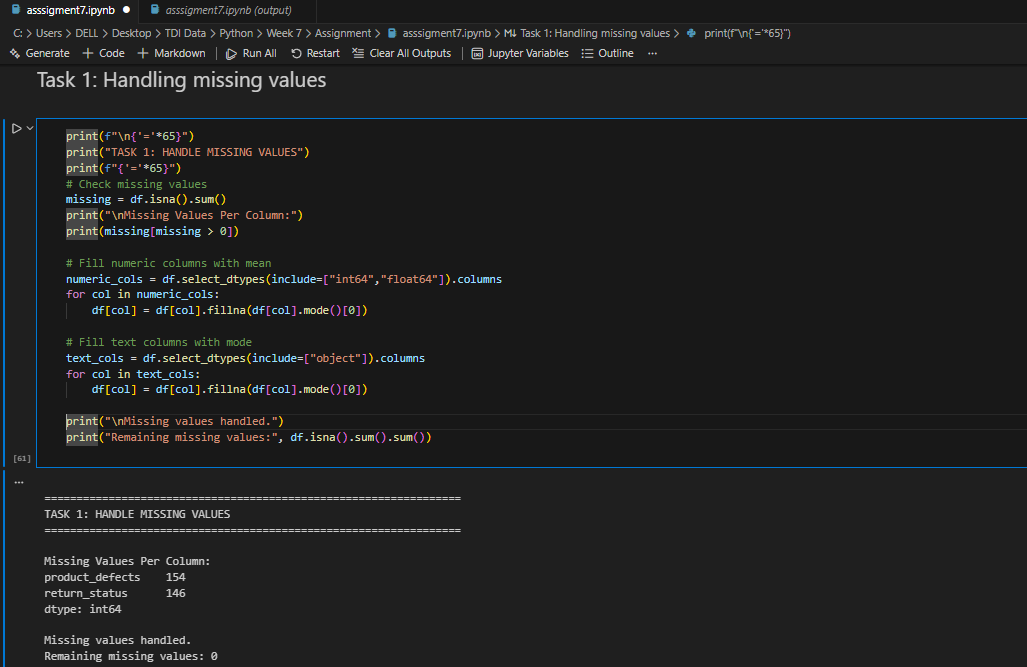Show the notebook Outline
This screenshot has height=667, width=1027.
tap(608, 54)
